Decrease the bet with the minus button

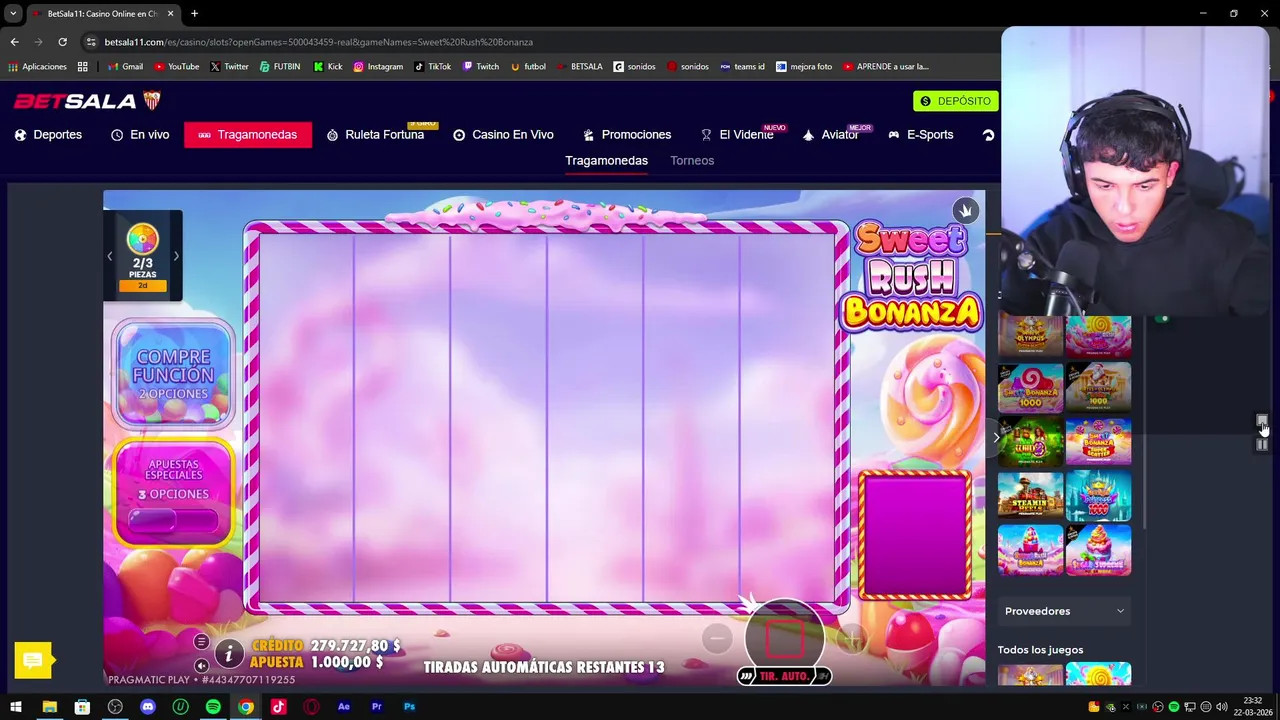click(x=717, y=638)
